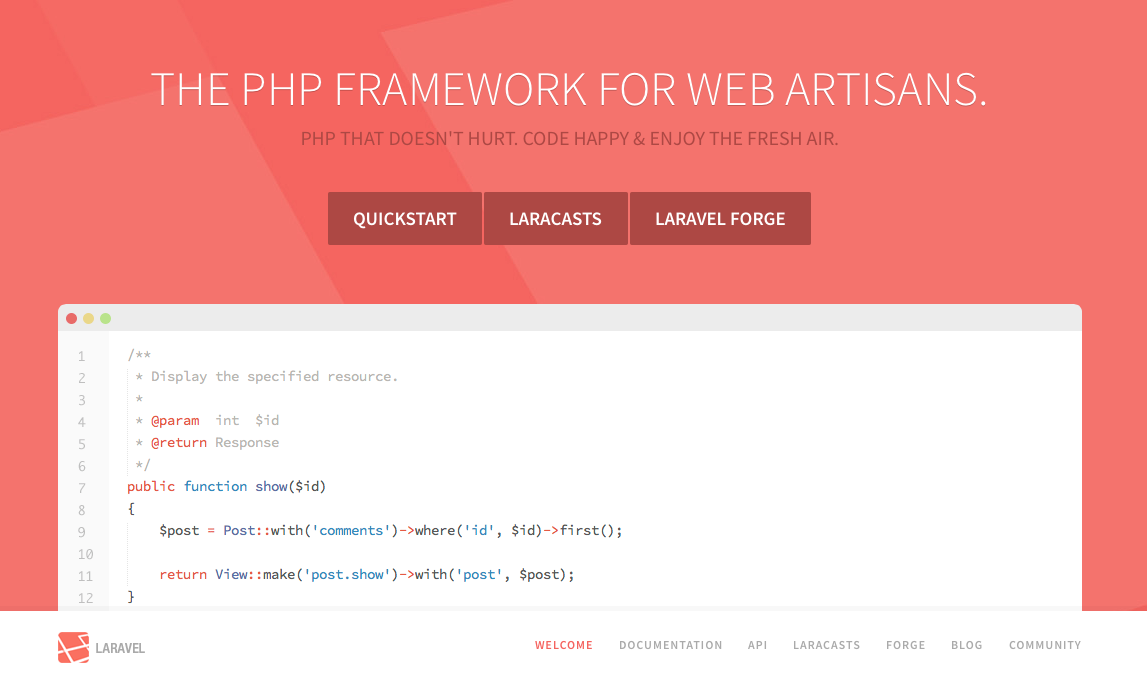
Task: Open the Community navigation link
Action: click(1045, 645)
